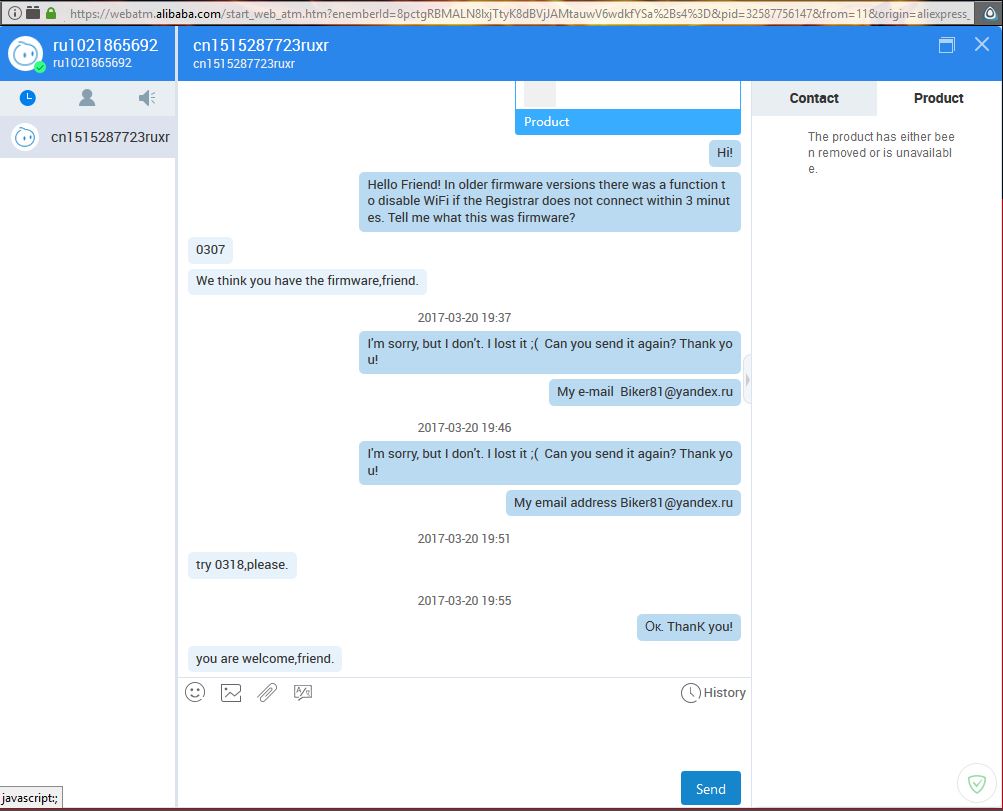This screenshot has height=811, width=1003.
Task: Collapse the right side panel arrow
Action: 747,379
